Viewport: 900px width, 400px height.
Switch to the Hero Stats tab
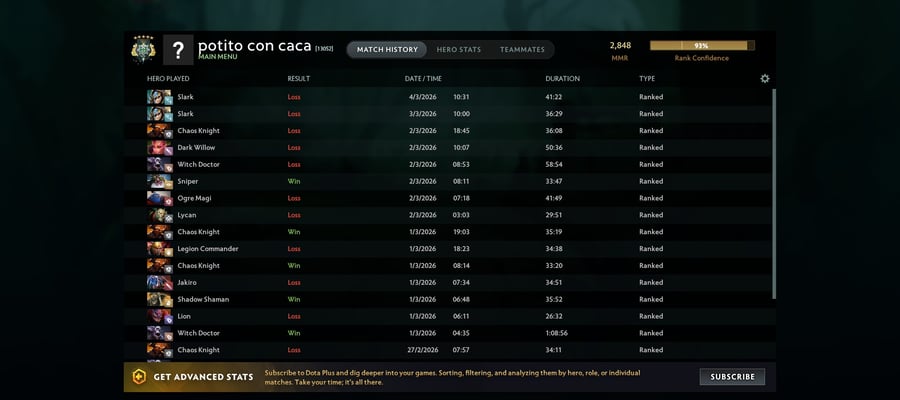[459, 49]
